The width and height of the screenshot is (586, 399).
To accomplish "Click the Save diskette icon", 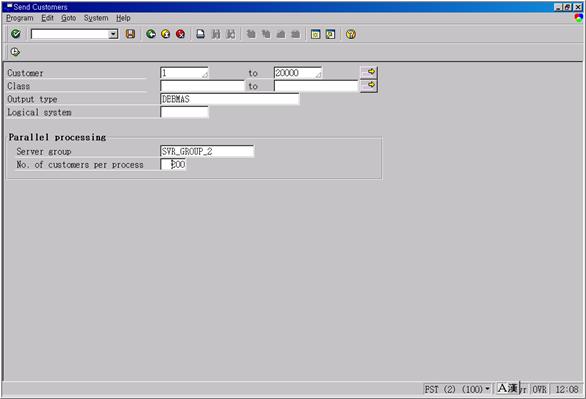I will pyautogui.click(x=130, y=34).
